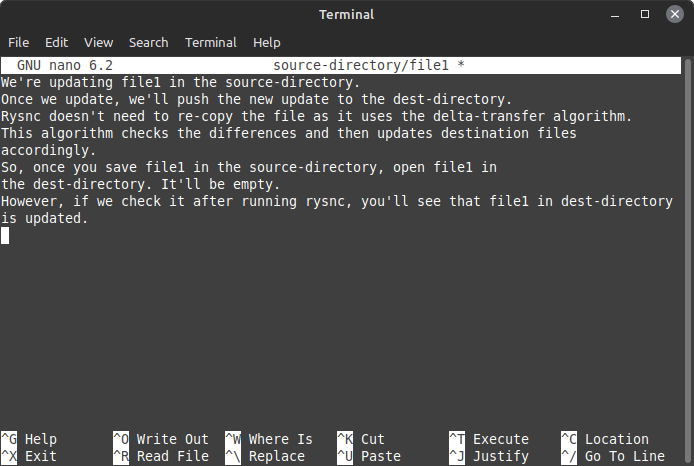Place cursor on the empty line after text
Screen dimensions: 694x466
[5, 235]
